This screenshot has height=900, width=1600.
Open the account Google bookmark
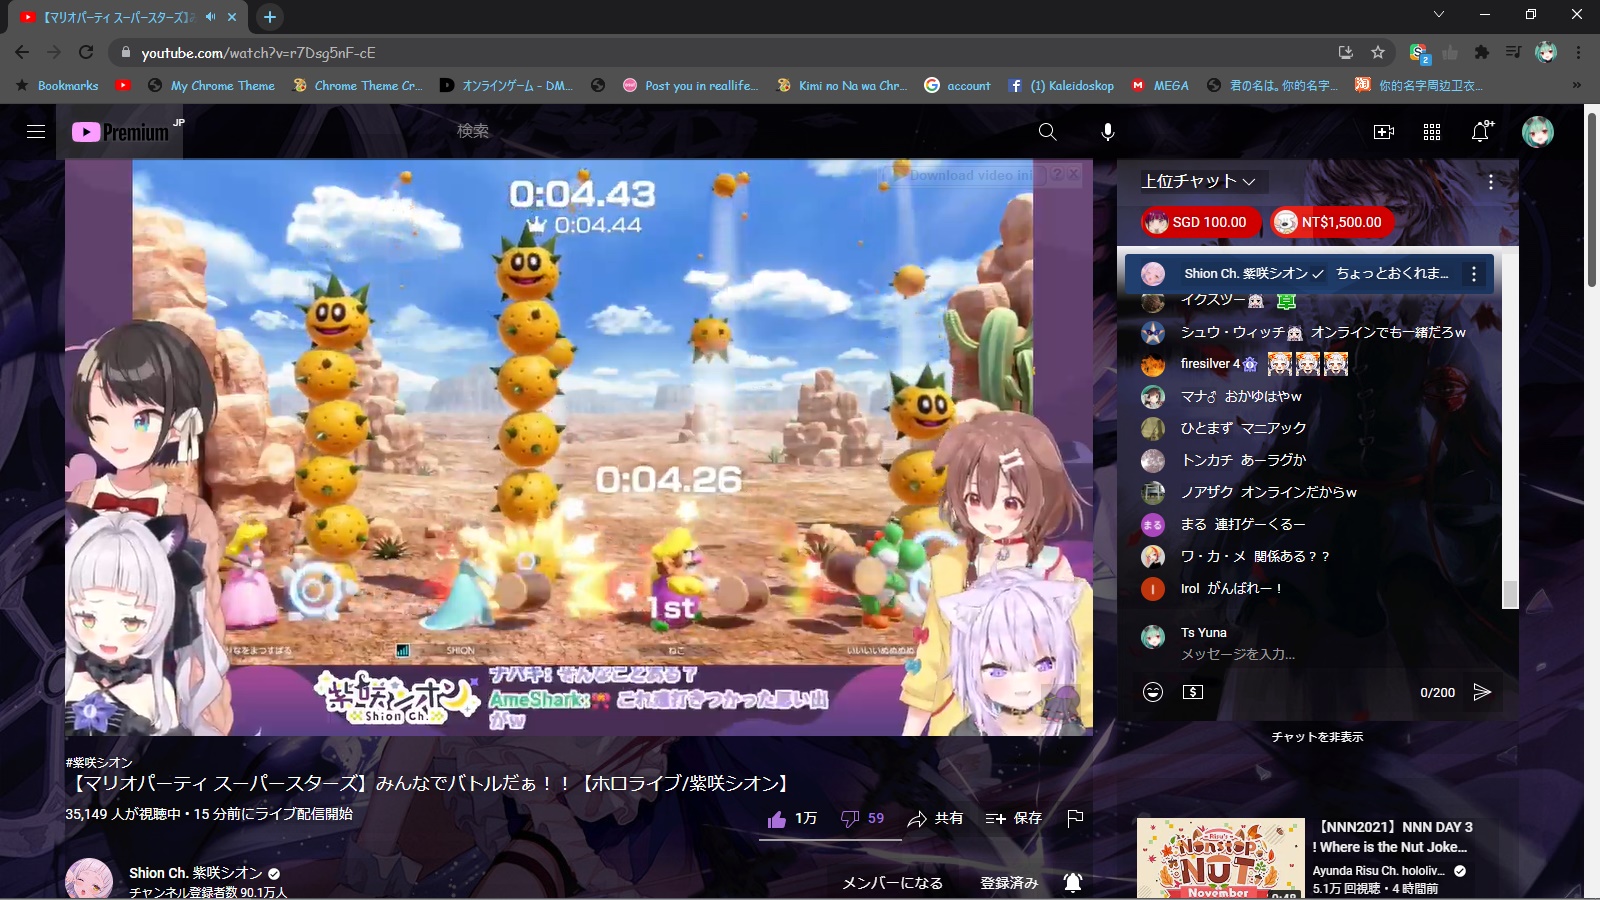(x=957, y=86)
